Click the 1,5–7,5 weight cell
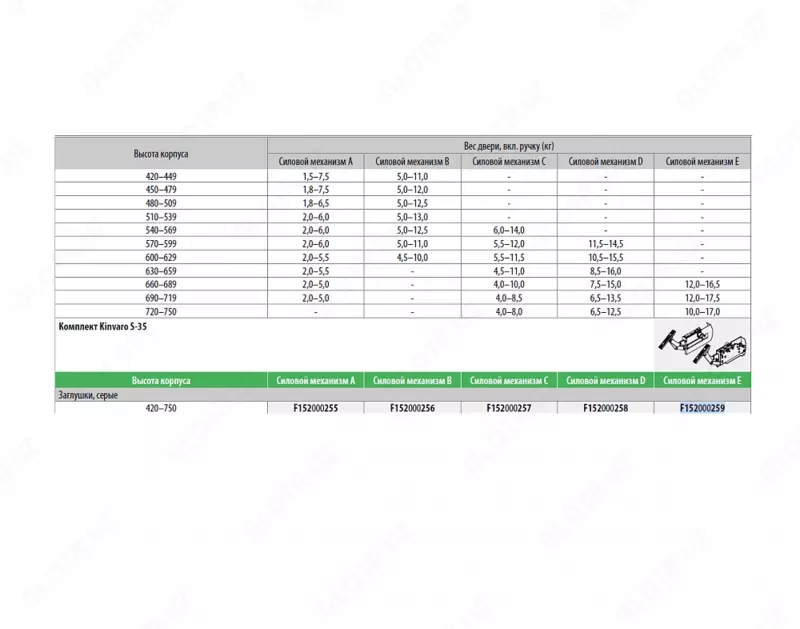The height and width of the screenshot is (629, 800). [315, 175]
